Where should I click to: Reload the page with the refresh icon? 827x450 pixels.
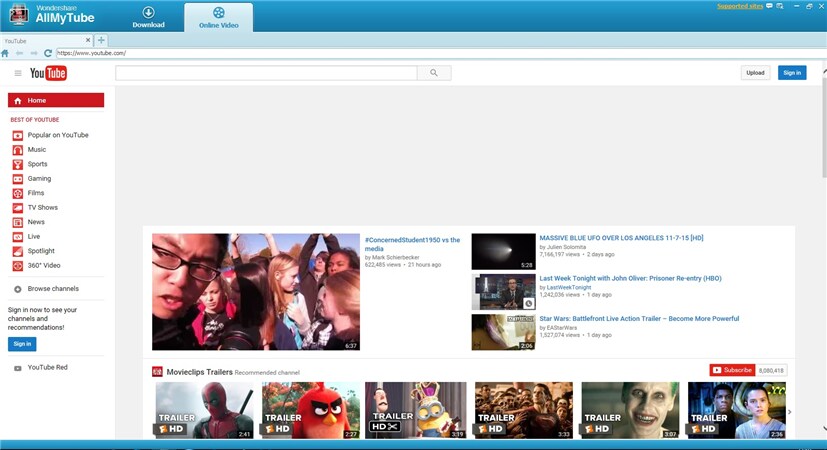pos(47,53)
